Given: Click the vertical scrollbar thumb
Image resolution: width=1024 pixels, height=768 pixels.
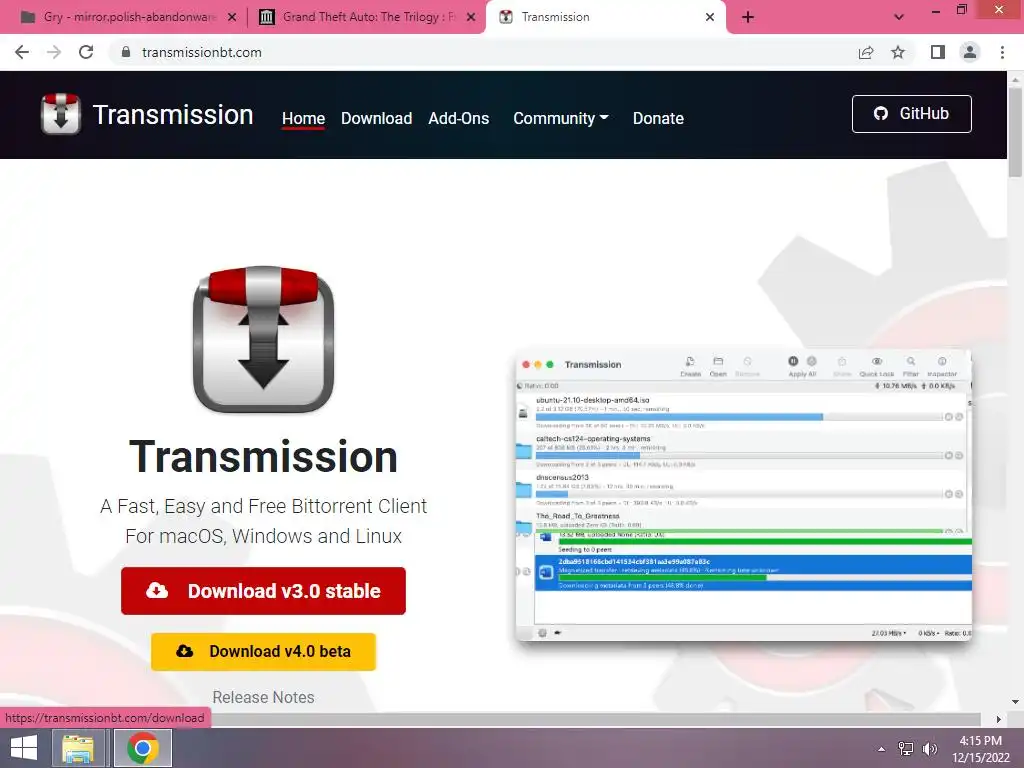Looking at the screenshot, I should tap(1015, 132).
